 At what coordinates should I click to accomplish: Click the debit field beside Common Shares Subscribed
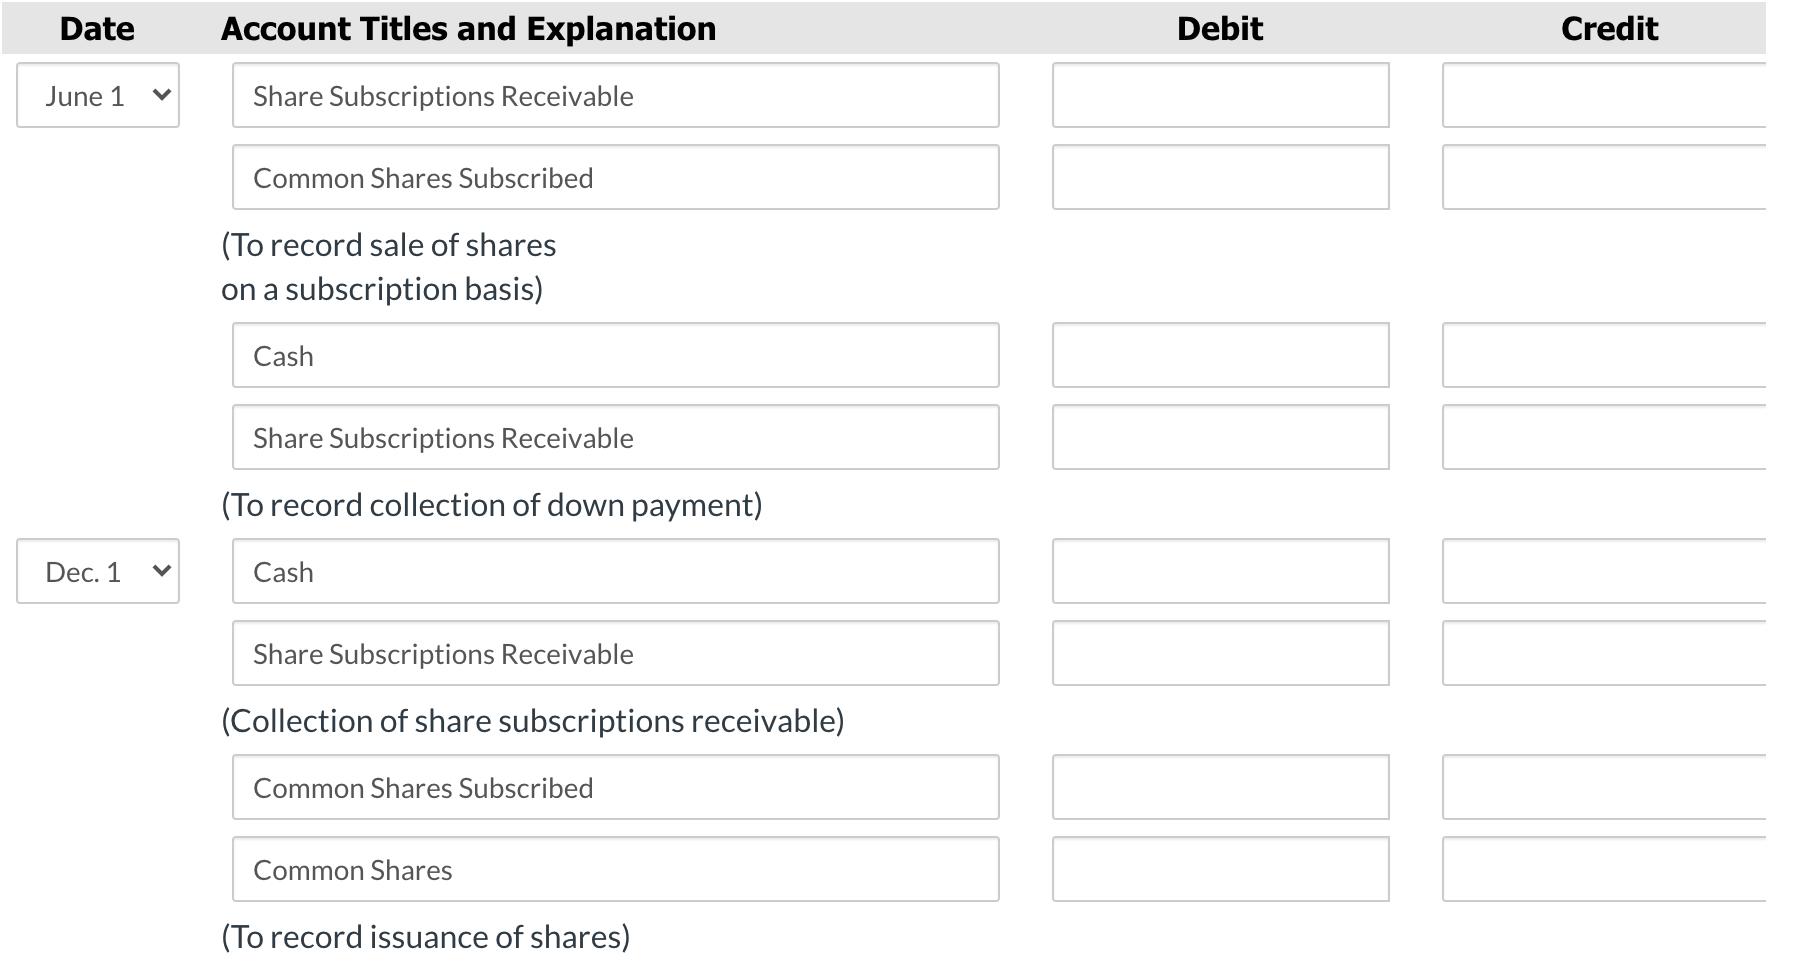(1220, 787)
